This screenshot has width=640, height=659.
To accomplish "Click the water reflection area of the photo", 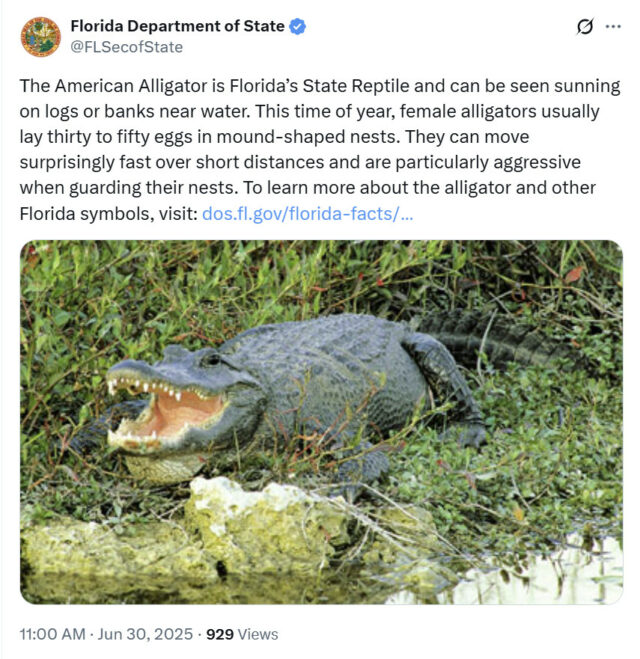I will (x=525, y=576).
